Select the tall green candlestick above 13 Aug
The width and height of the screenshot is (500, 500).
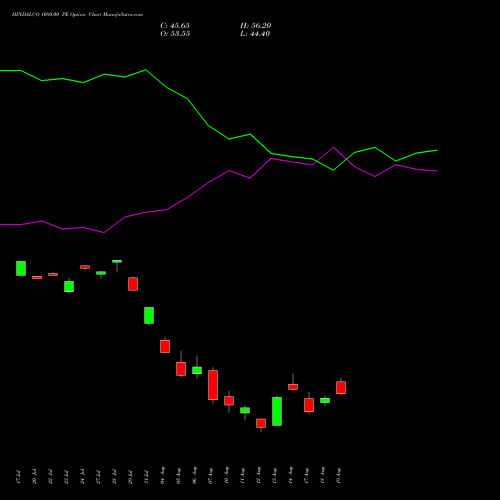(277, 411)
